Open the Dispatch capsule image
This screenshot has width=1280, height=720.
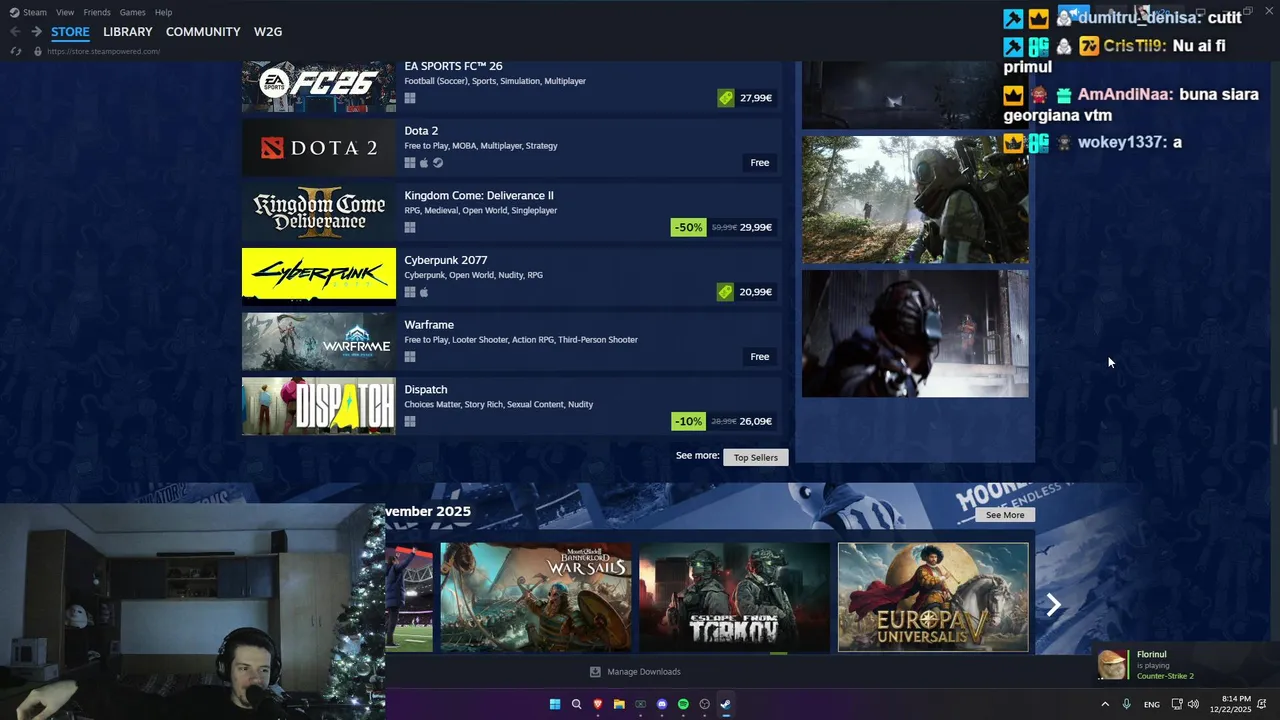pos(319,406)
